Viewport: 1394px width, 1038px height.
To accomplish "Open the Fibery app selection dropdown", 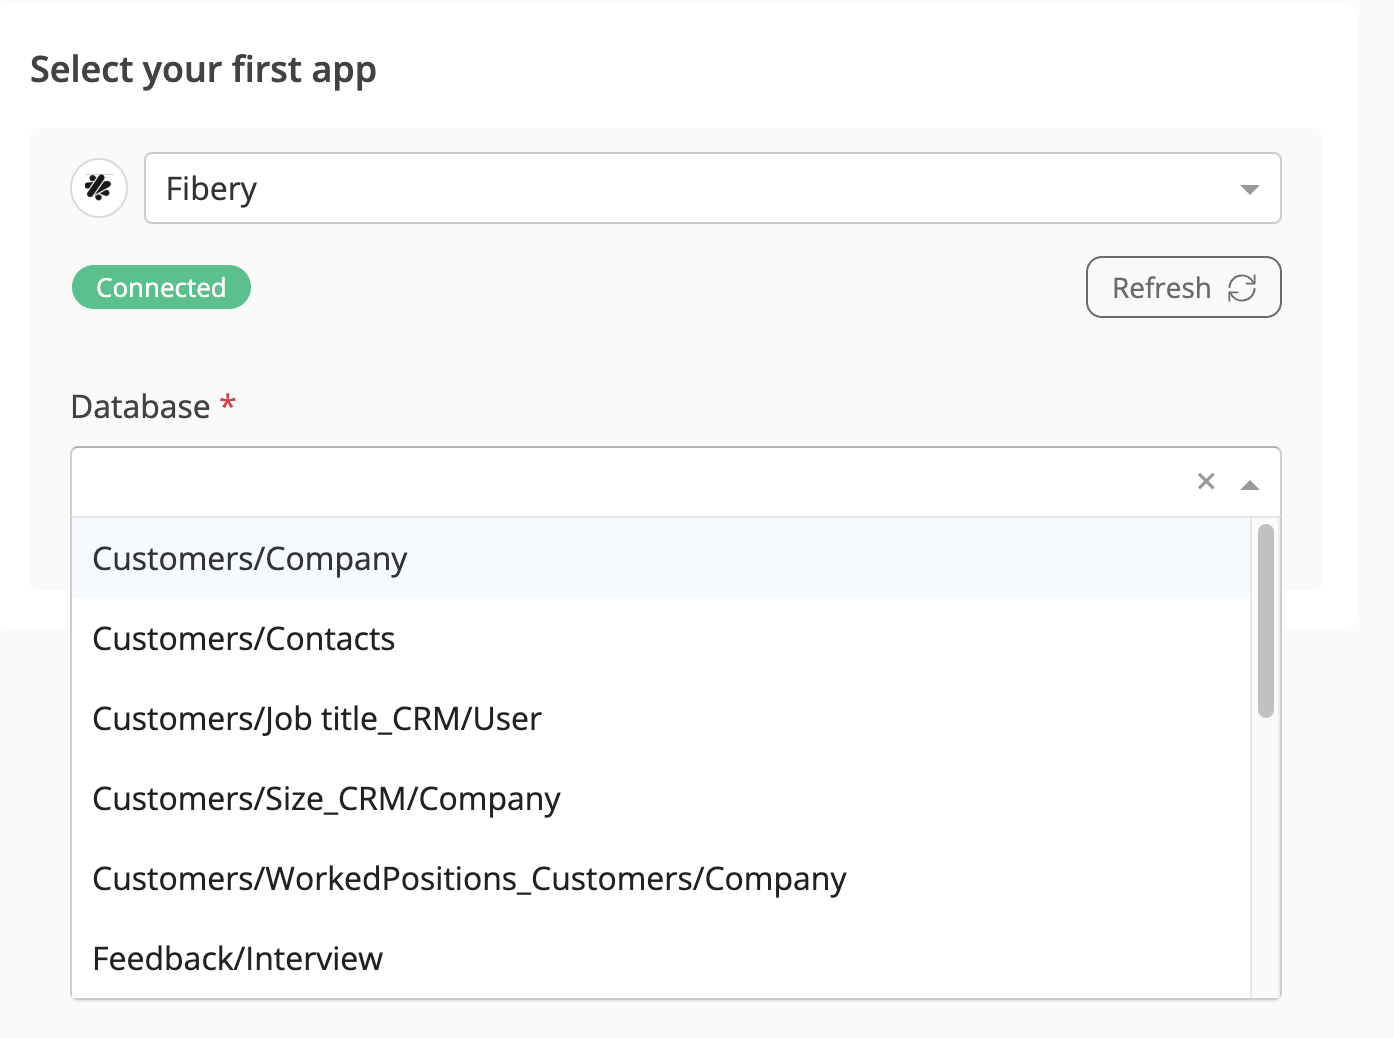I will [712, 188].
